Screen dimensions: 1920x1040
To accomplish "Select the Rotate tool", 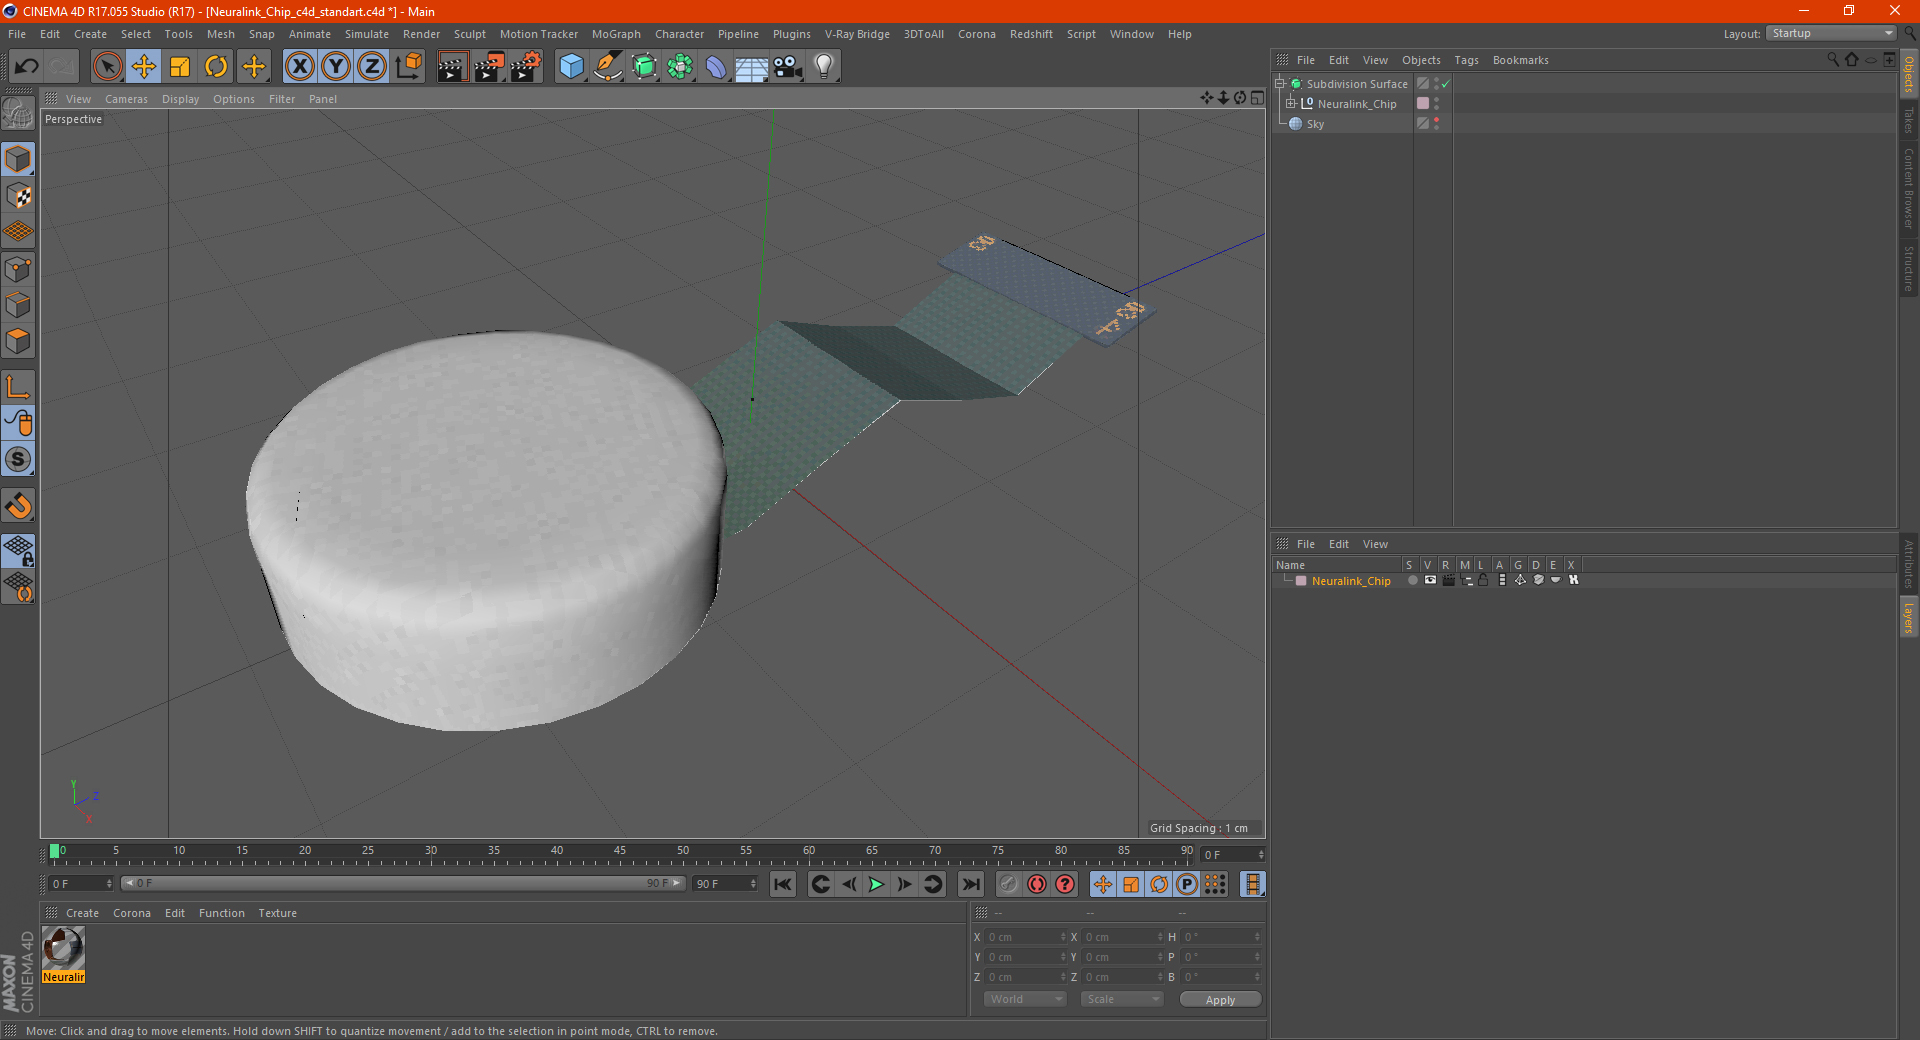I will point(216,67).
